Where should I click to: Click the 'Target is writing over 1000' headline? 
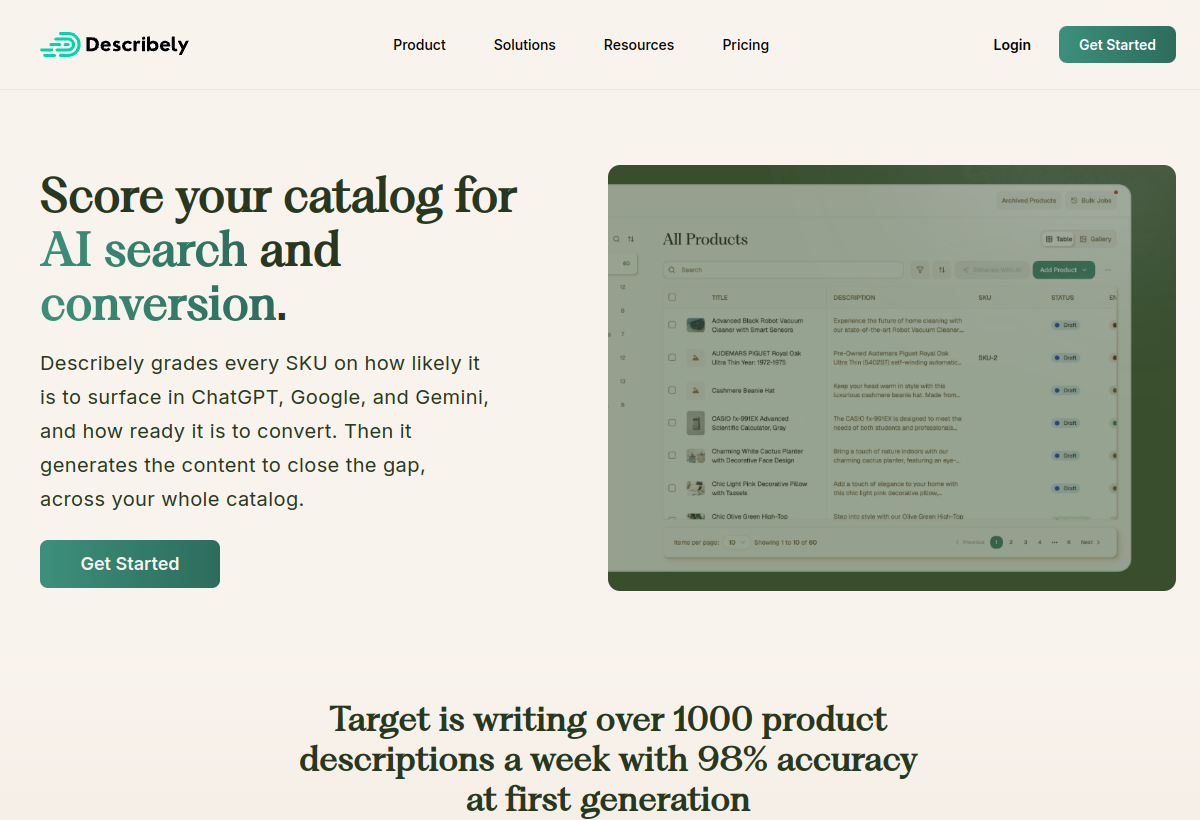tap(608, 760)
